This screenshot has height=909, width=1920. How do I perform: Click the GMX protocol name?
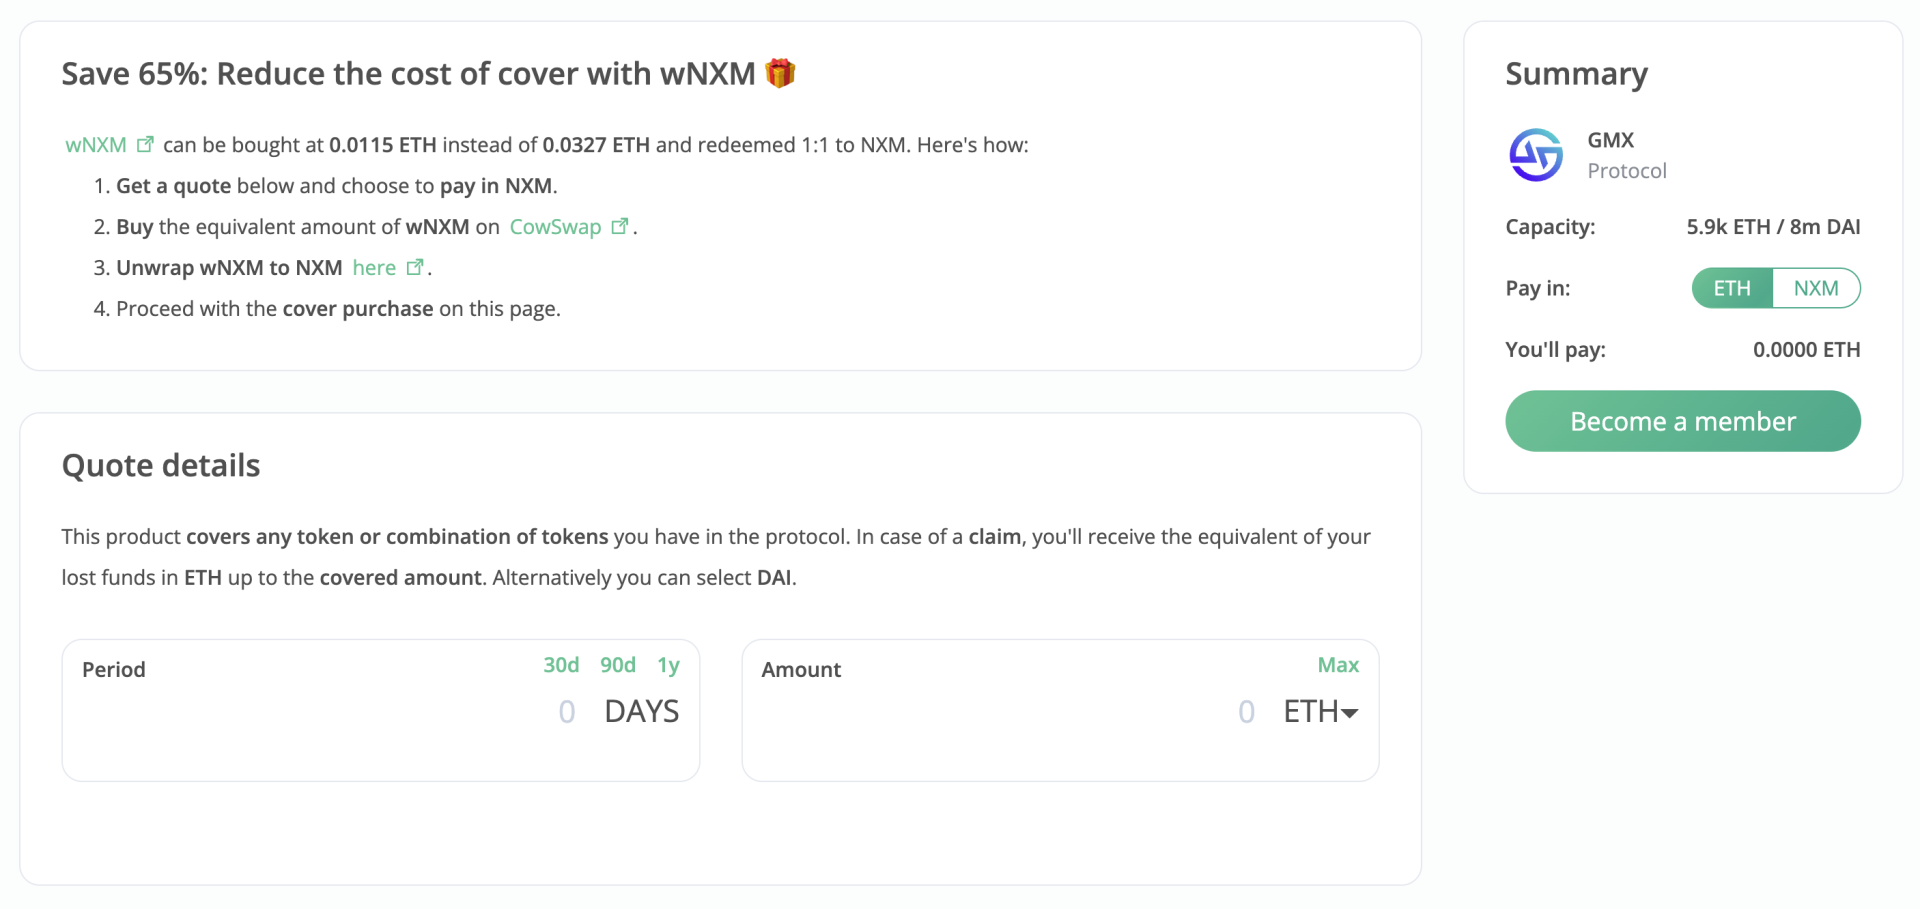click(1610, 140)
